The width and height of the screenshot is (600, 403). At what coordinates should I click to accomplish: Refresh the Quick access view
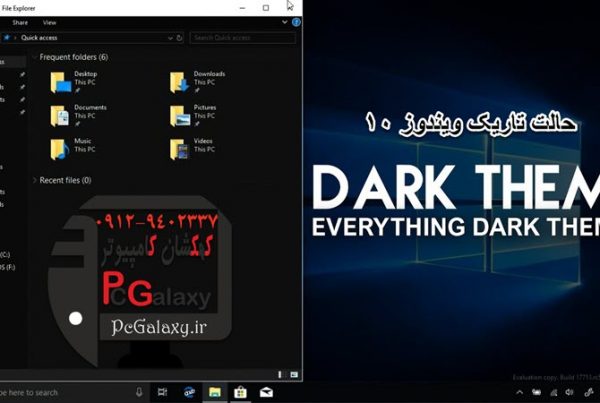tap(179, 38)
